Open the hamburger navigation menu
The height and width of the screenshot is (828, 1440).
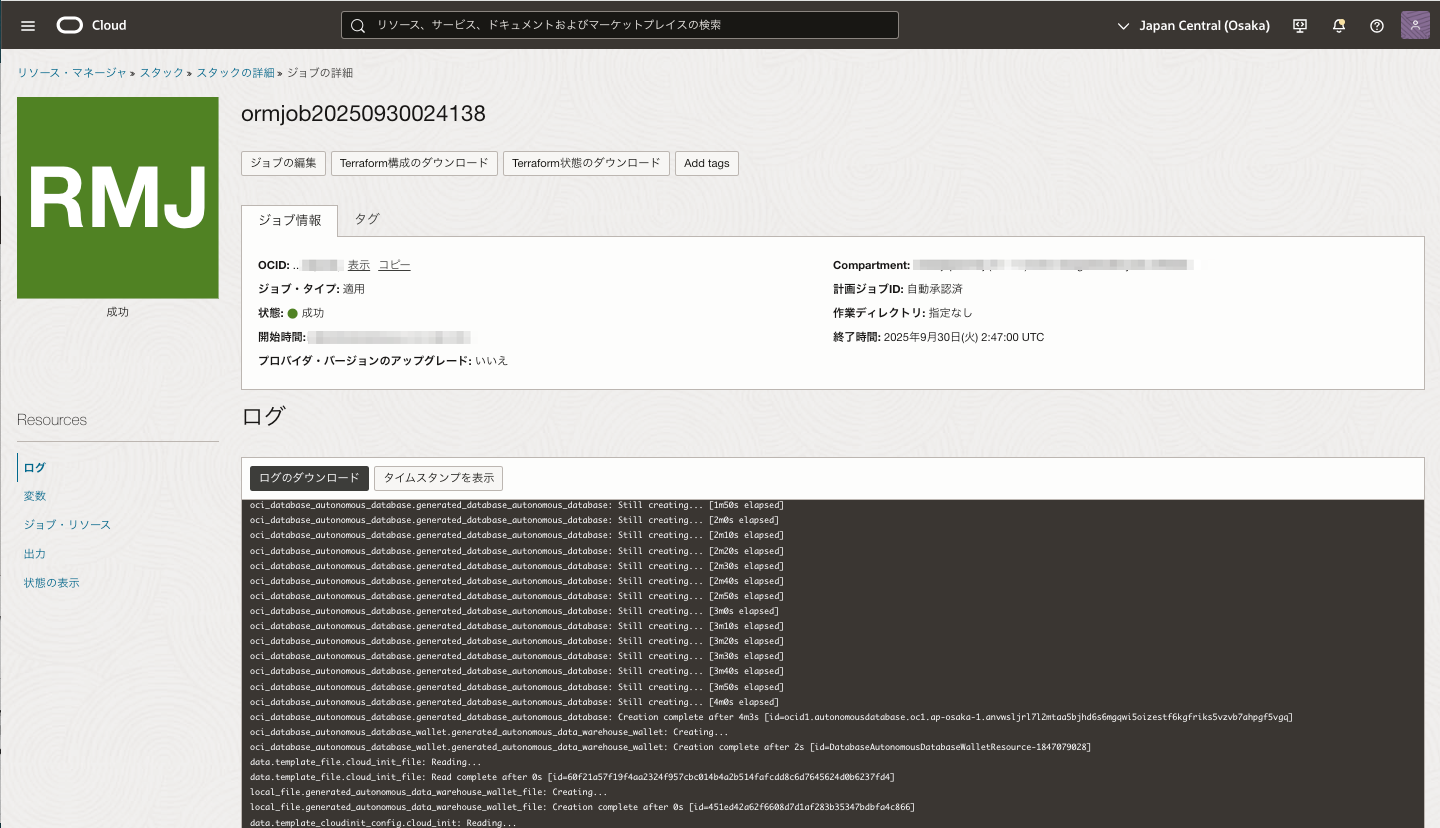[28, 25]
